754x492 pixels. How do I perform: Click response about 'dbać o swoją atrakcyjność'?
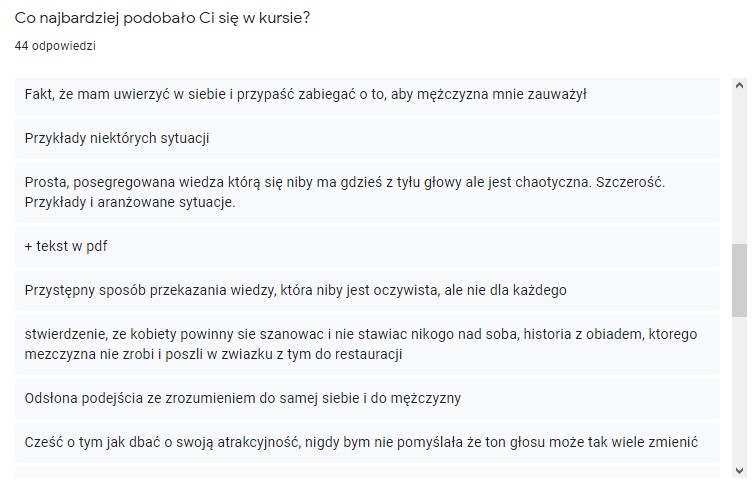click(x=367, y=442)
